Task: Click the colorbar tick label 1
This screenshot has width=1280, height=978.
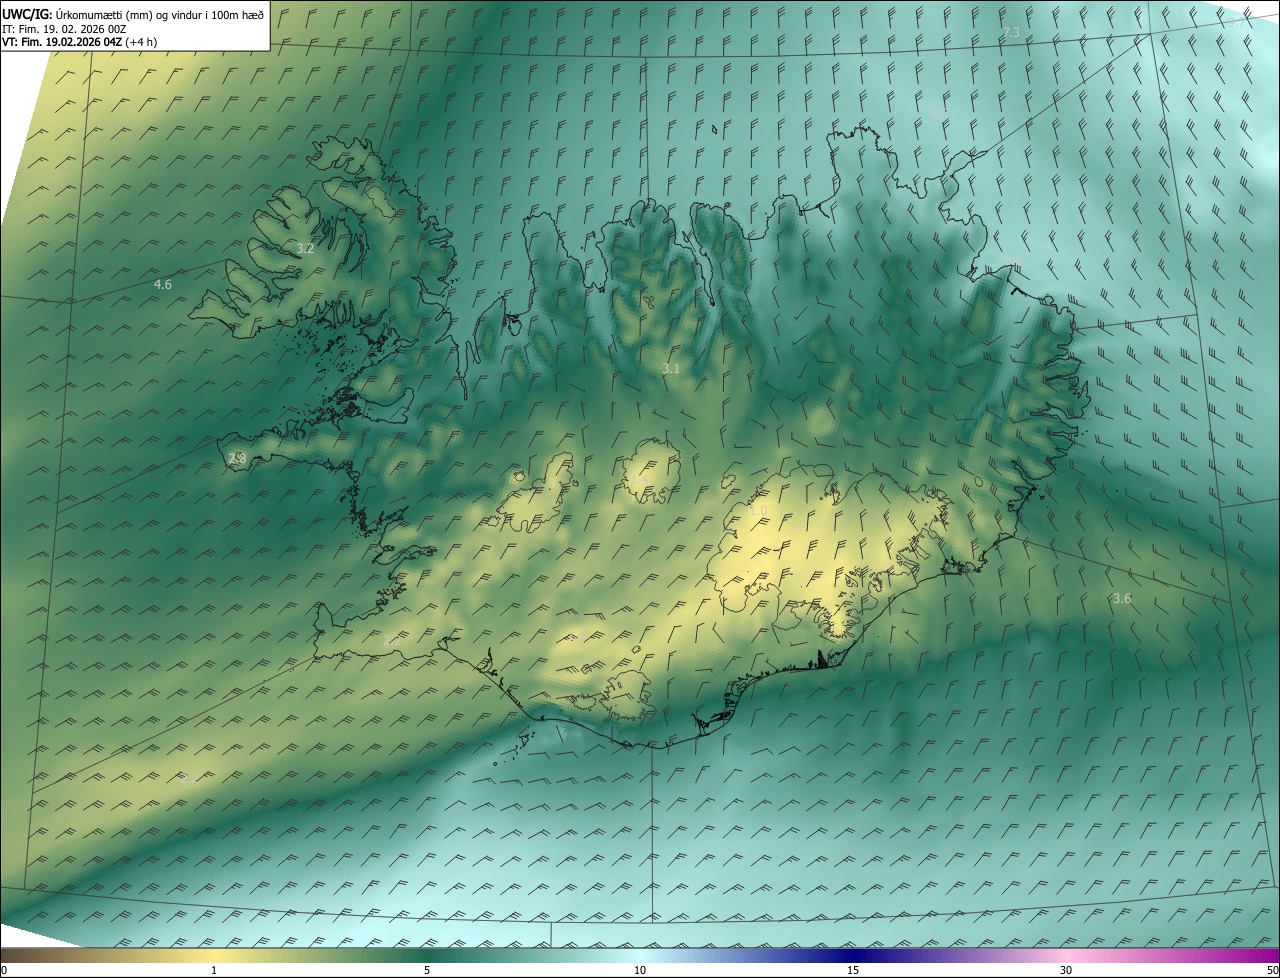Action: pos(214,970)
